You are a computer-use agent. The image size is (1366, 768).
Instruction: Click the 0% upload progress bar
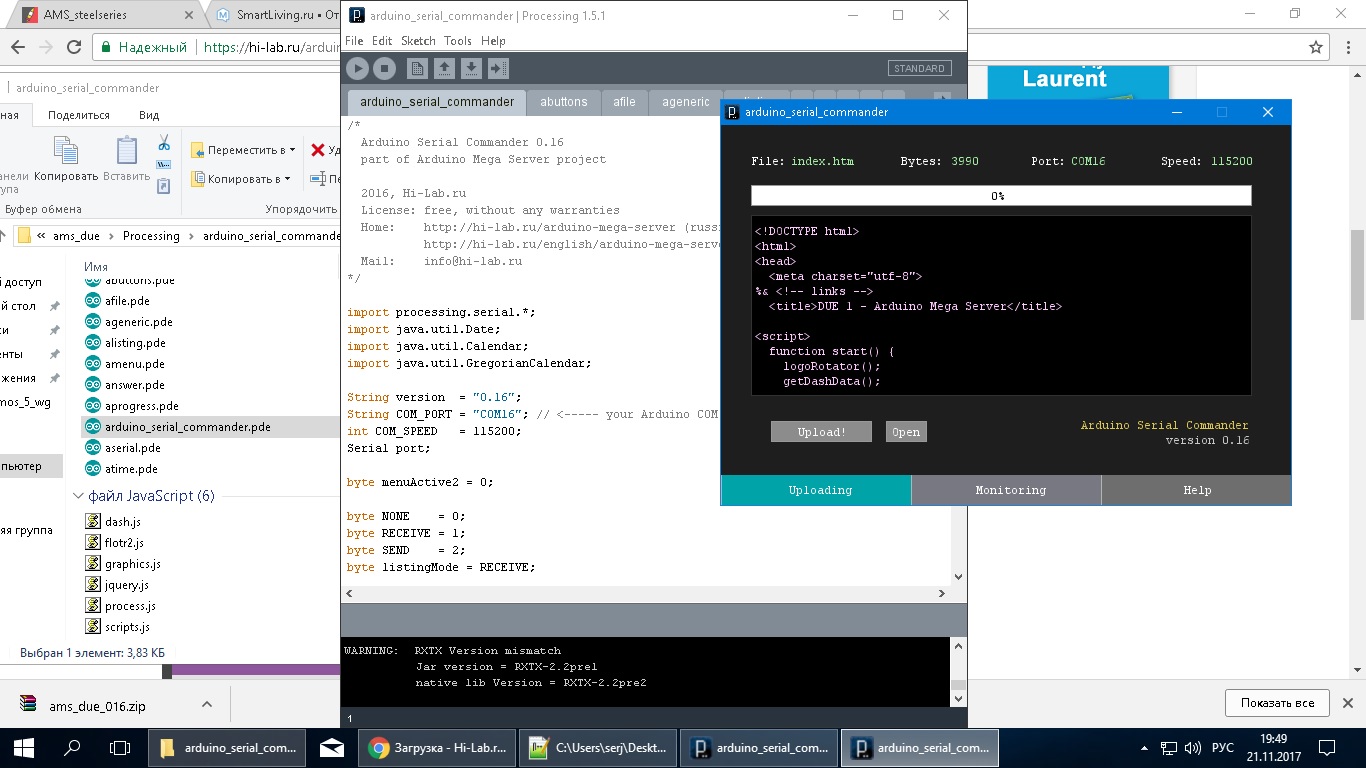[x=1000, y=196]
